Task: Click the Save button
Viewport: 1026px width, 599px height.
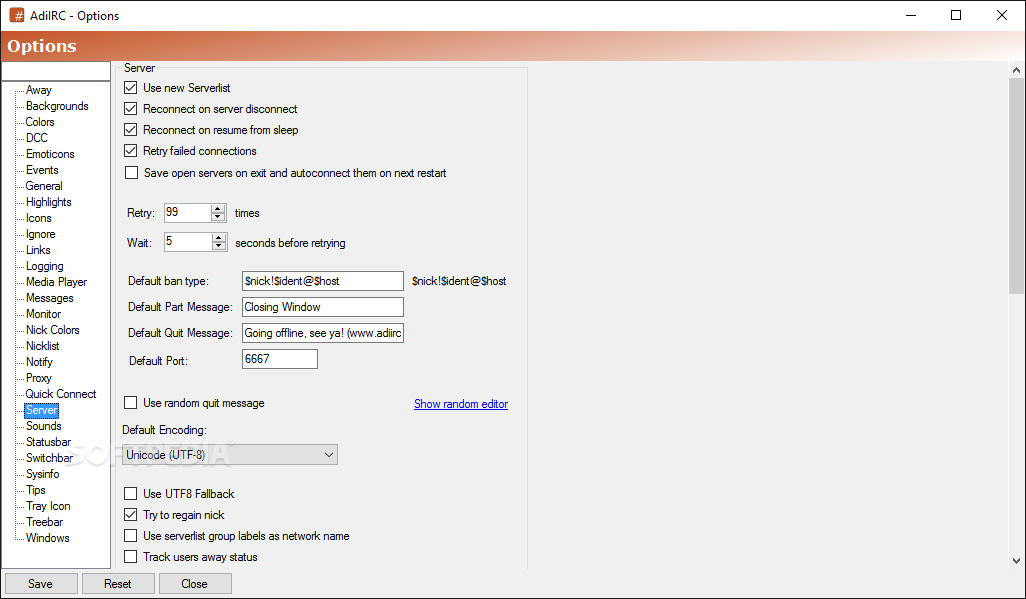Action: click(41, 583)
